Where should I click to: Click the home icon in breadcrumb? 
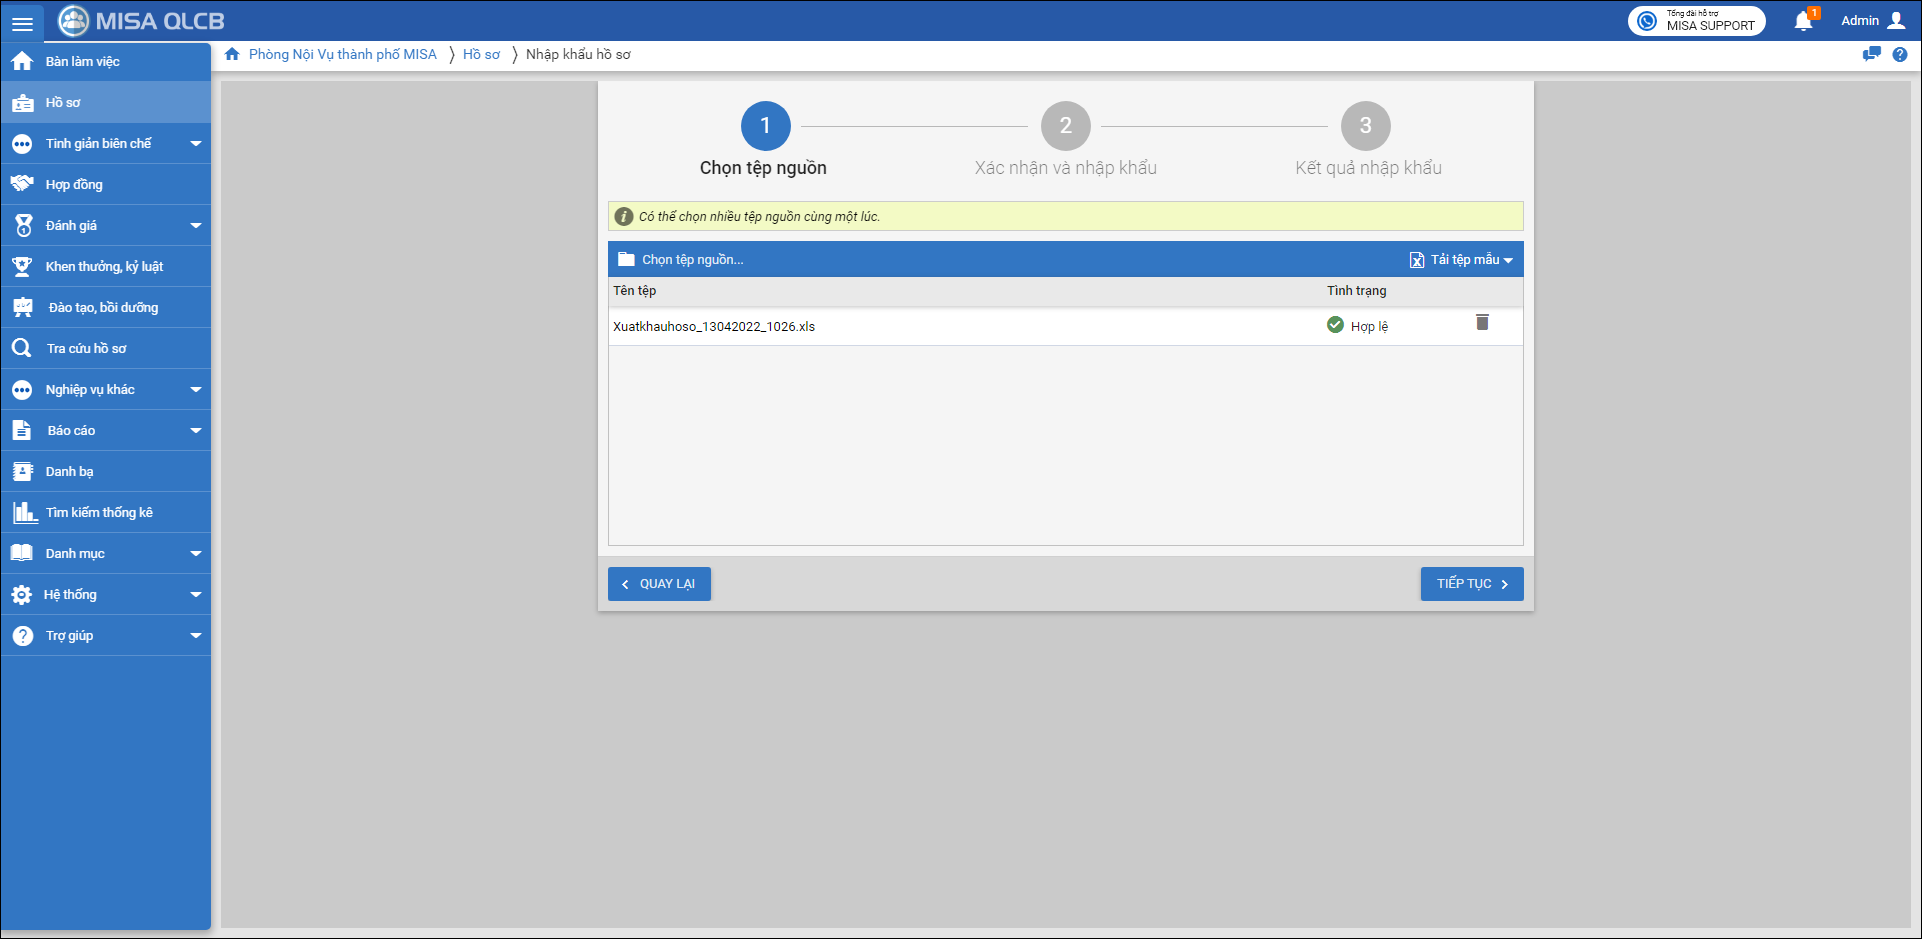click(232, 55)
